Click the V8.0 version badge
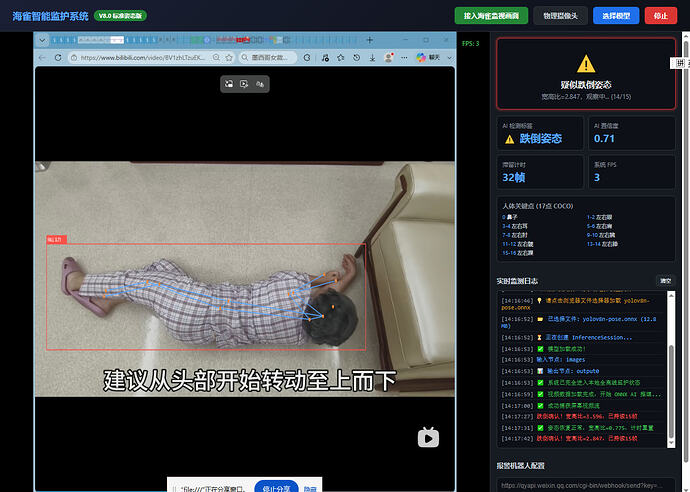Viewport: 690px width, 492px height. click(120, 16)
